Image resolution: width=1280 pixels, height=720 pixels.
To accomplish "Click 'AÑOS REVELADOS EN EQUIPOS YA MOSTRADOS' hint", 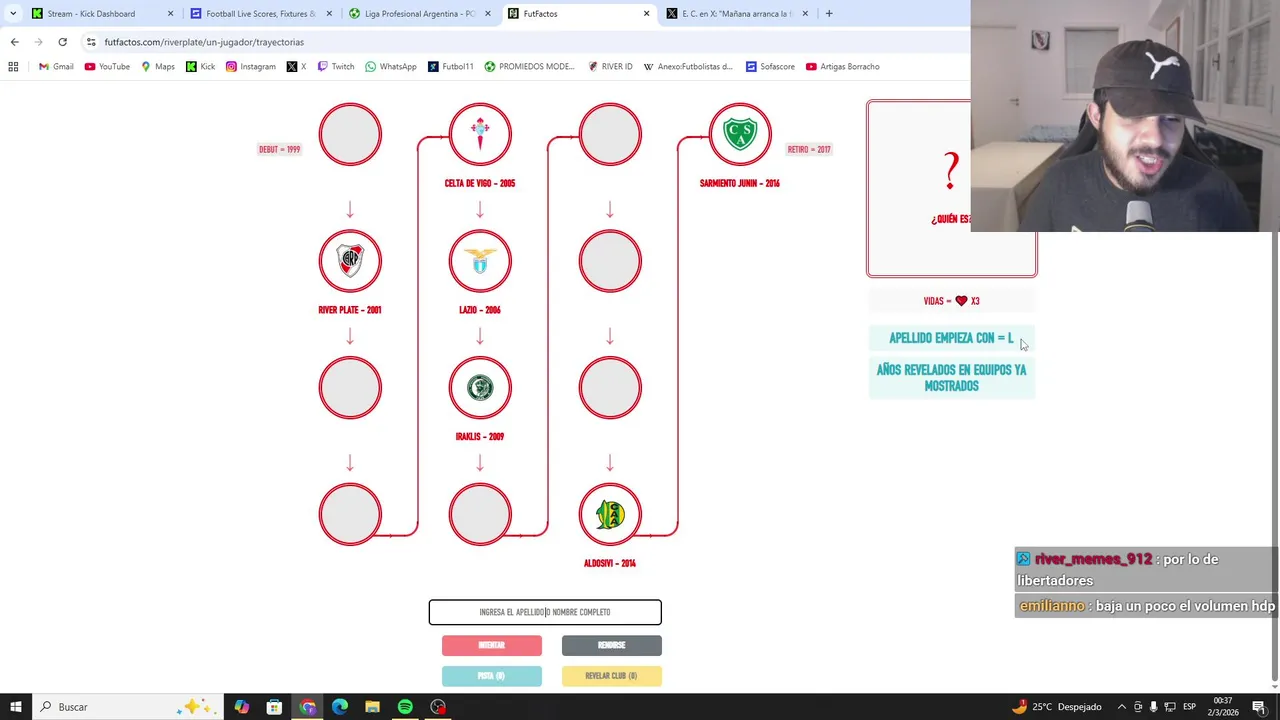I will tap(952, 377).
